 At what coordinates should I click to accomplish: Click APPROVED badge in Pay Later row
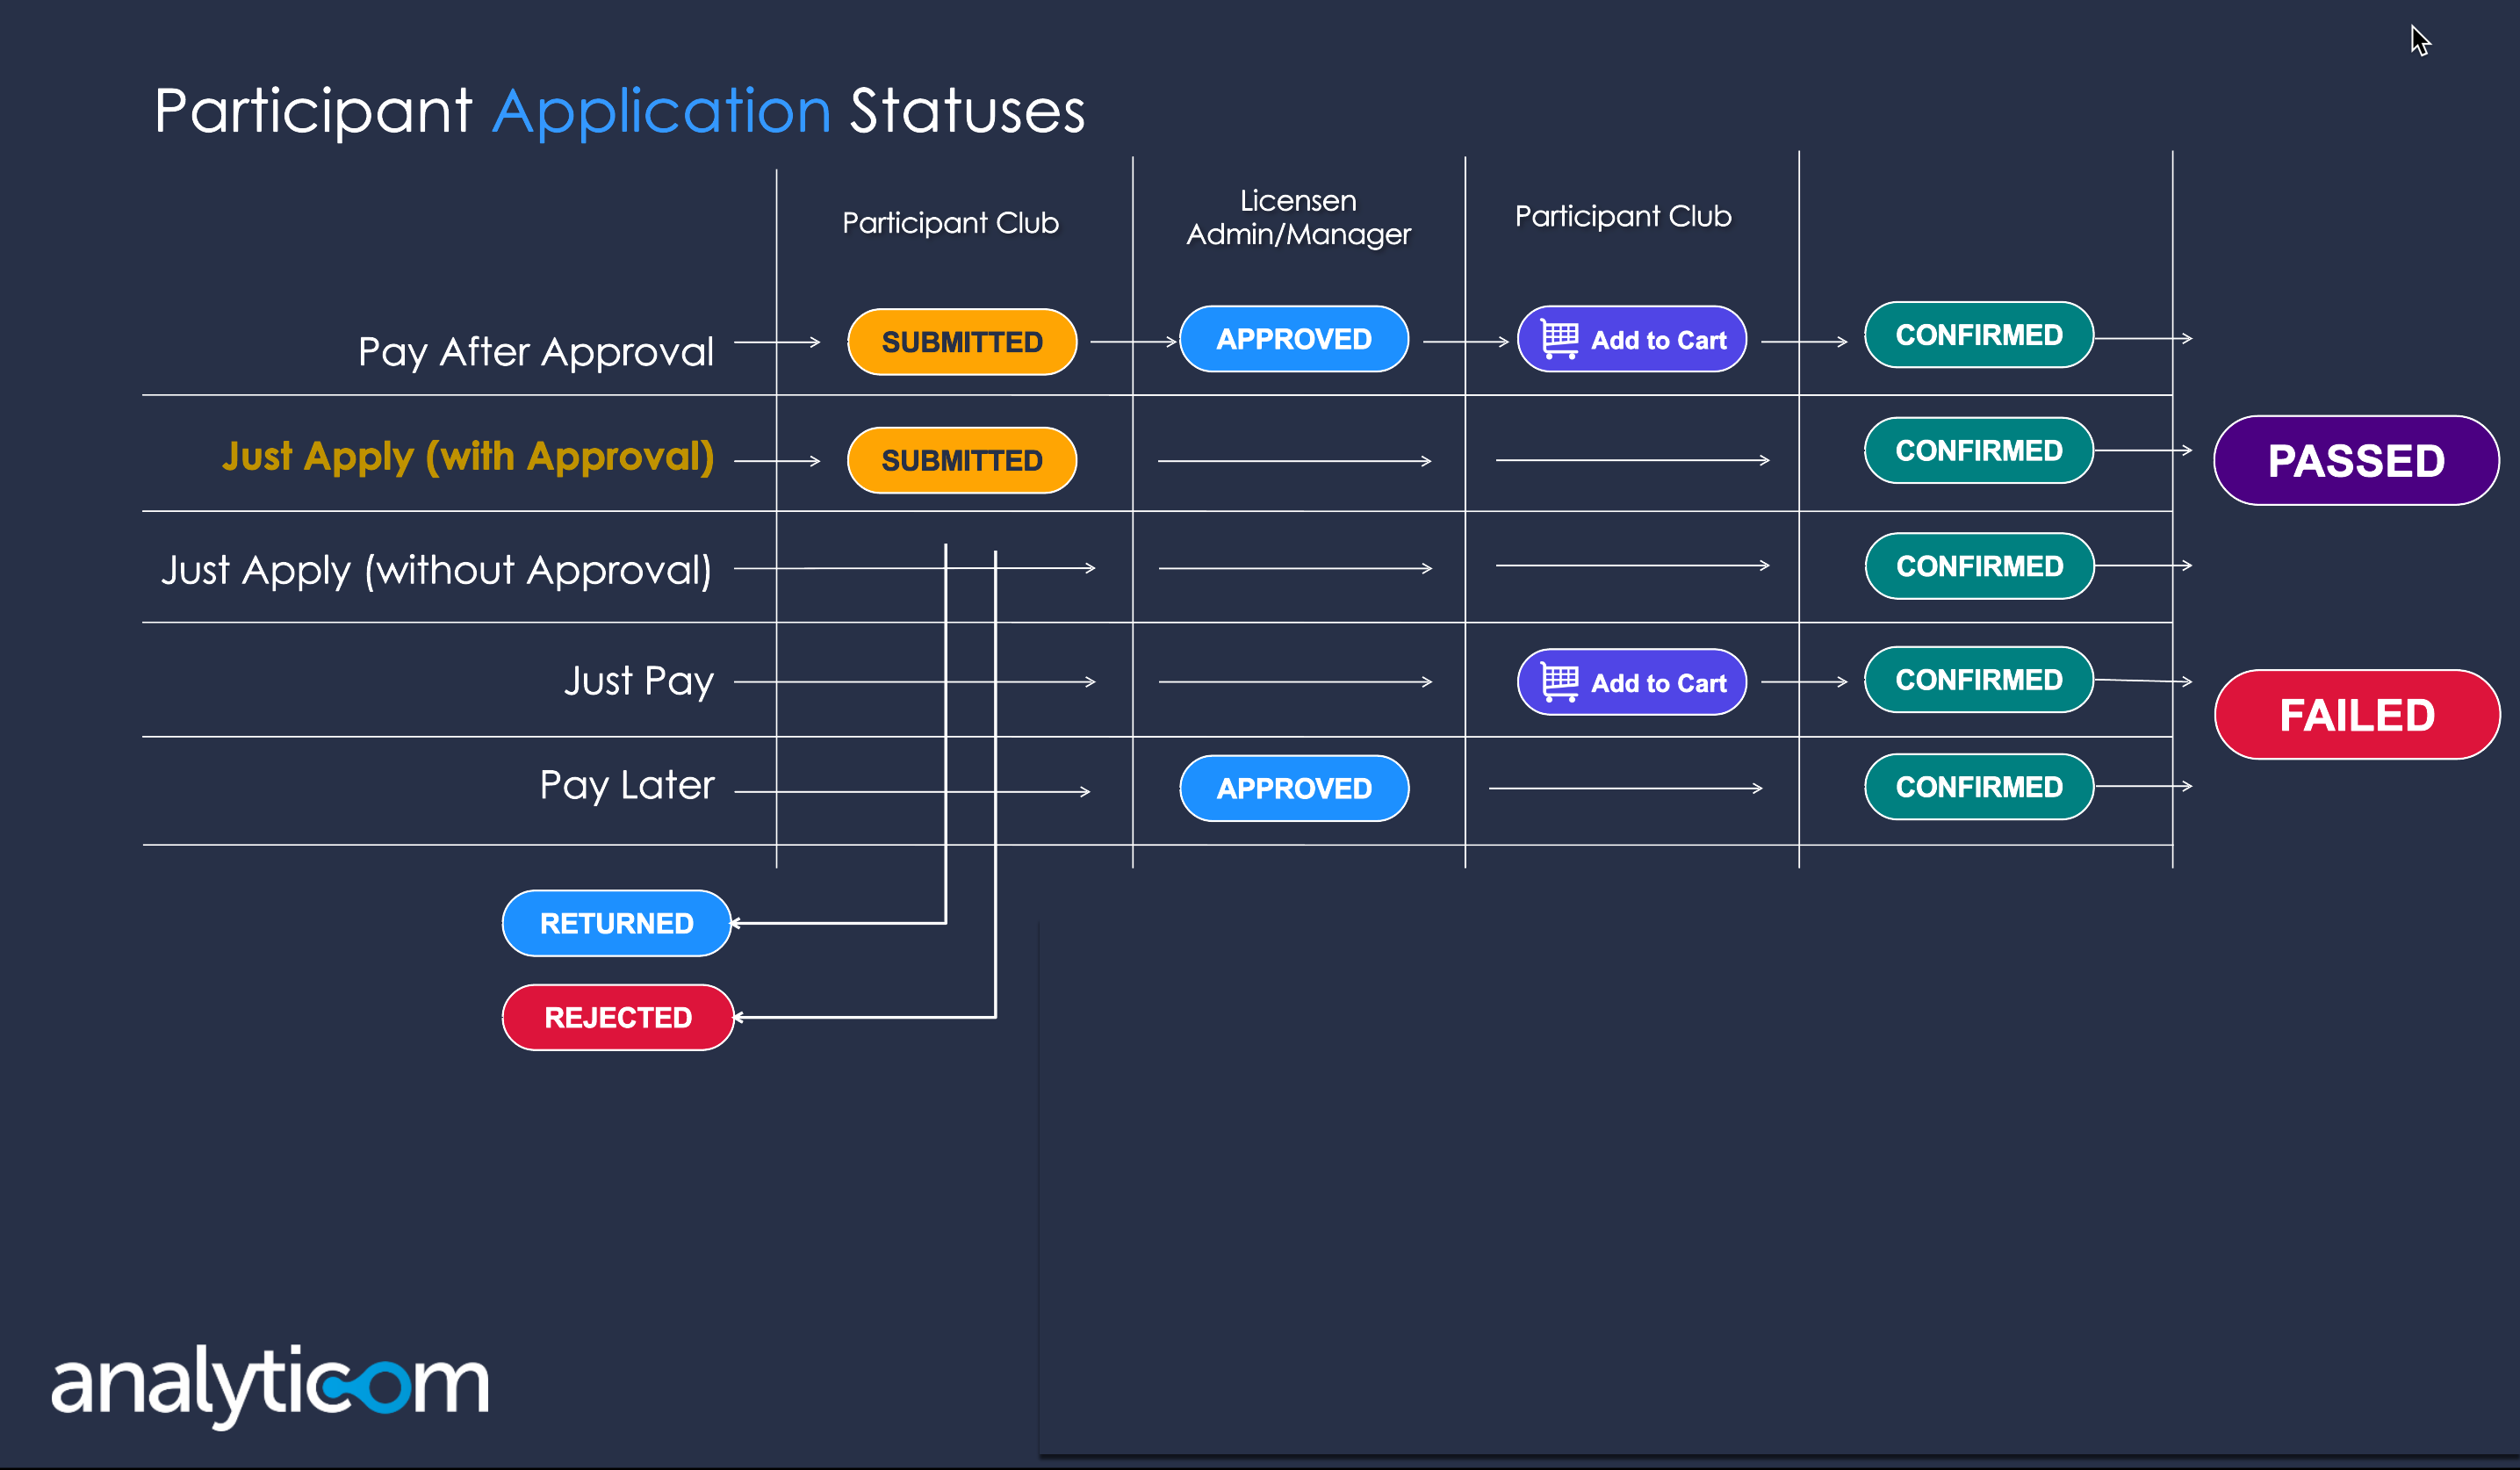1293,788
